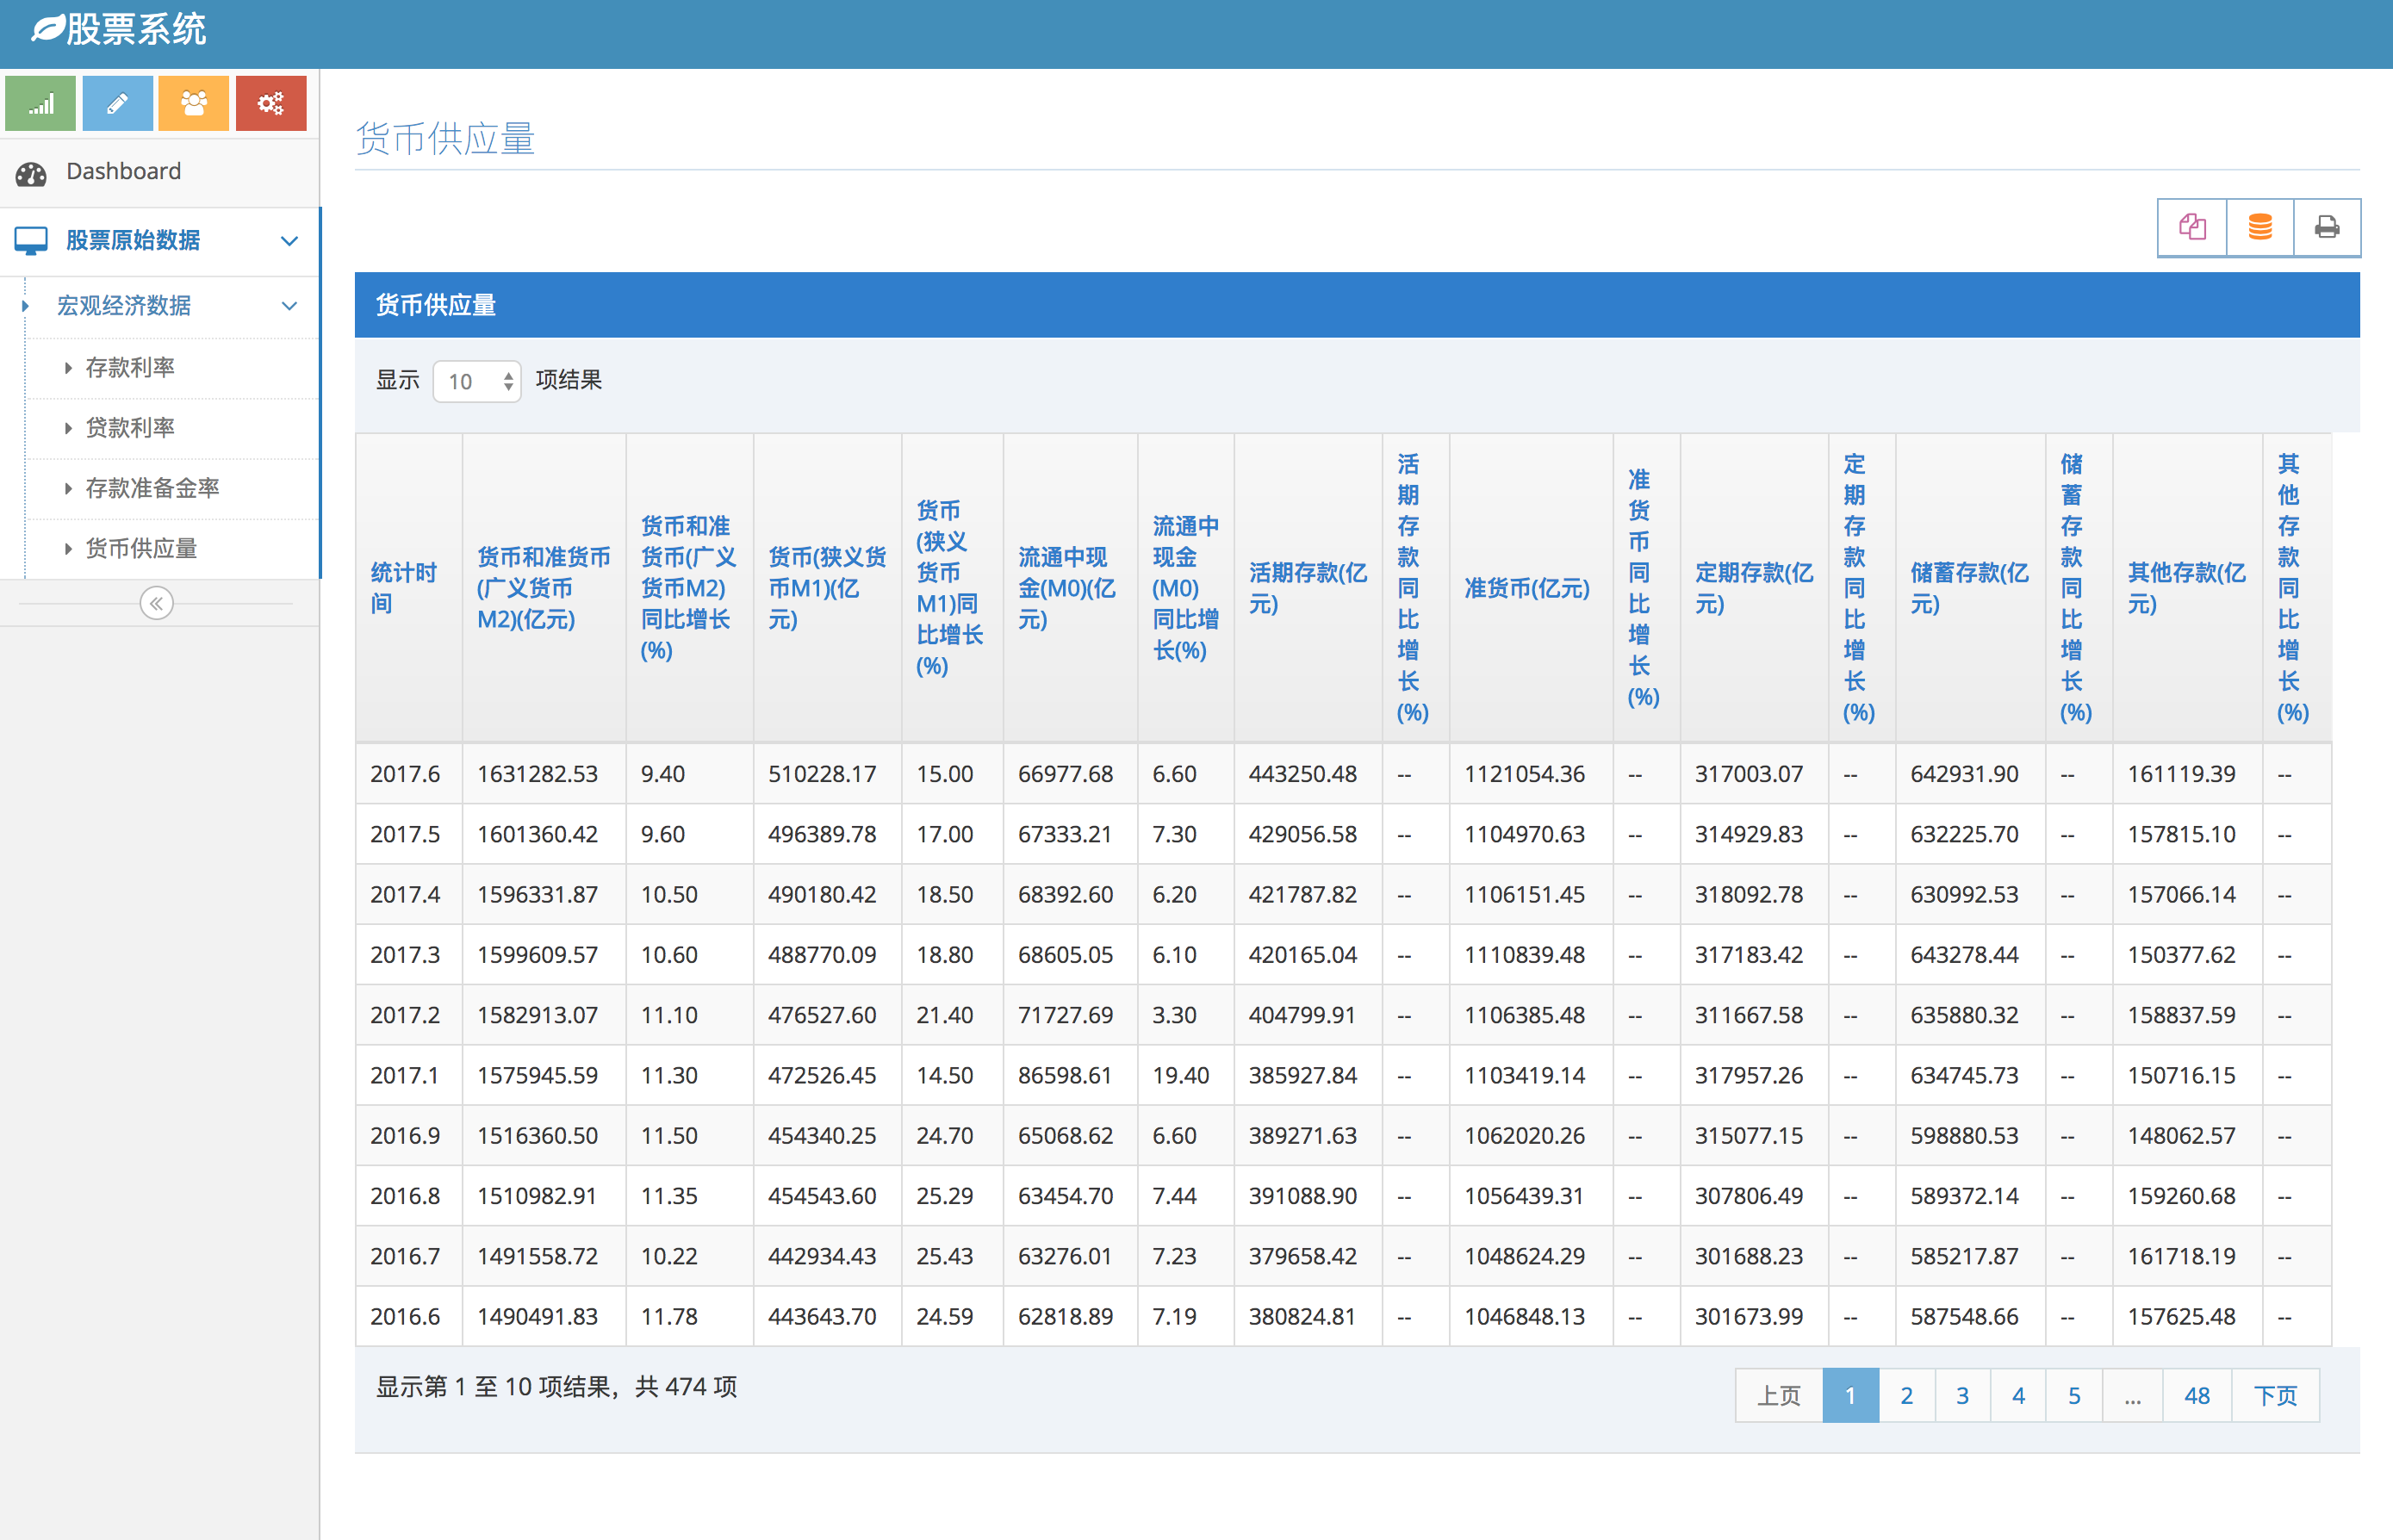Viewport: 2393px width, 1540px height.
Task: Click the orange users group shortcut button
Action: tap(194, 103)
